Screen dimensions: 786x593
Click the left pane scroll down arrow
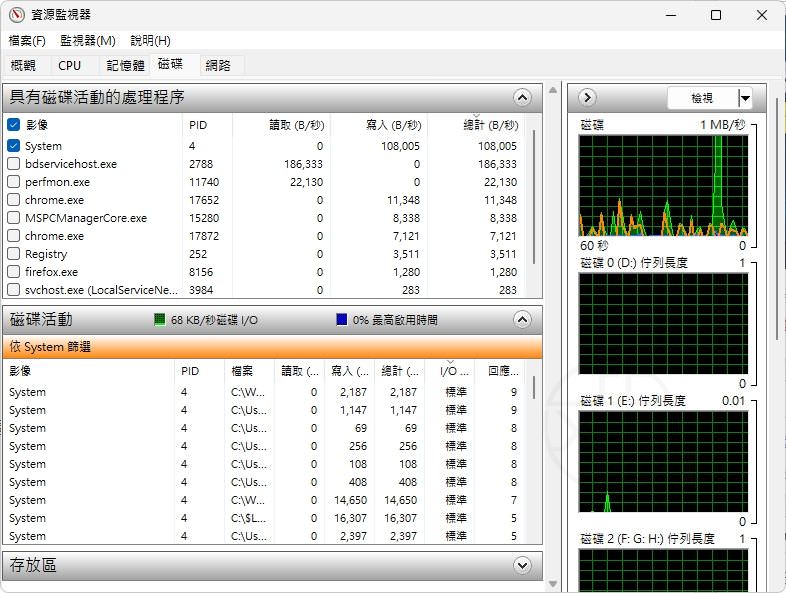click(553, 584)
